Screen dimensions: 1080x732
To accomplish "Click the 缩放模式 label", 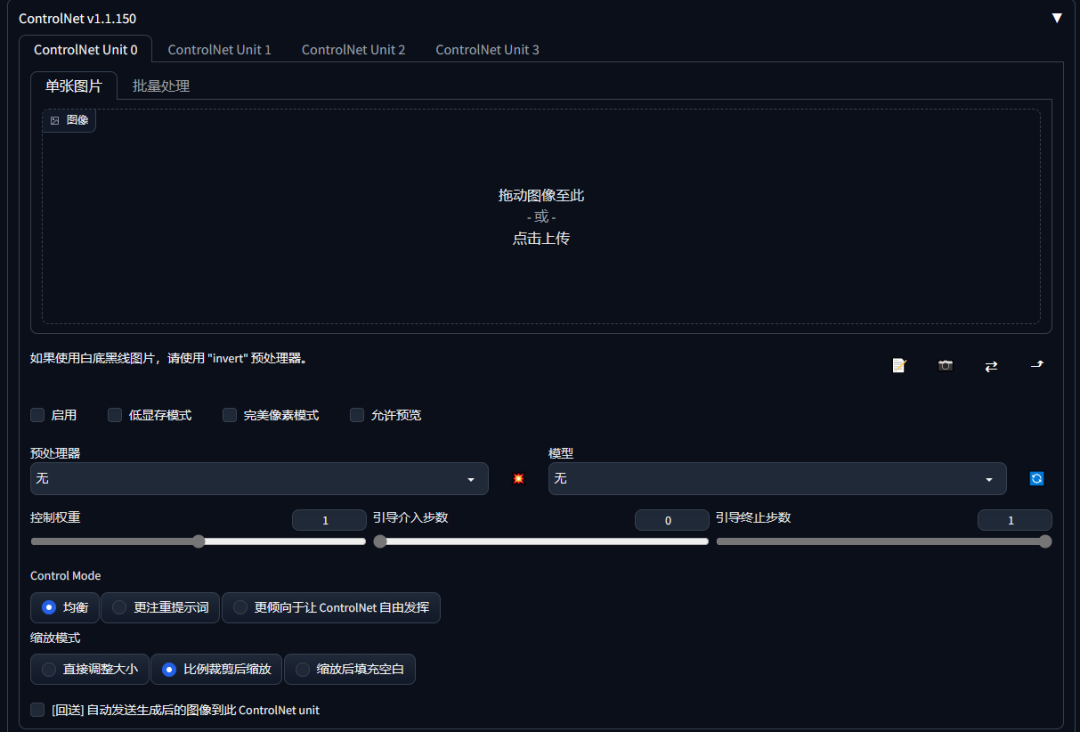I will click(55, 638).
